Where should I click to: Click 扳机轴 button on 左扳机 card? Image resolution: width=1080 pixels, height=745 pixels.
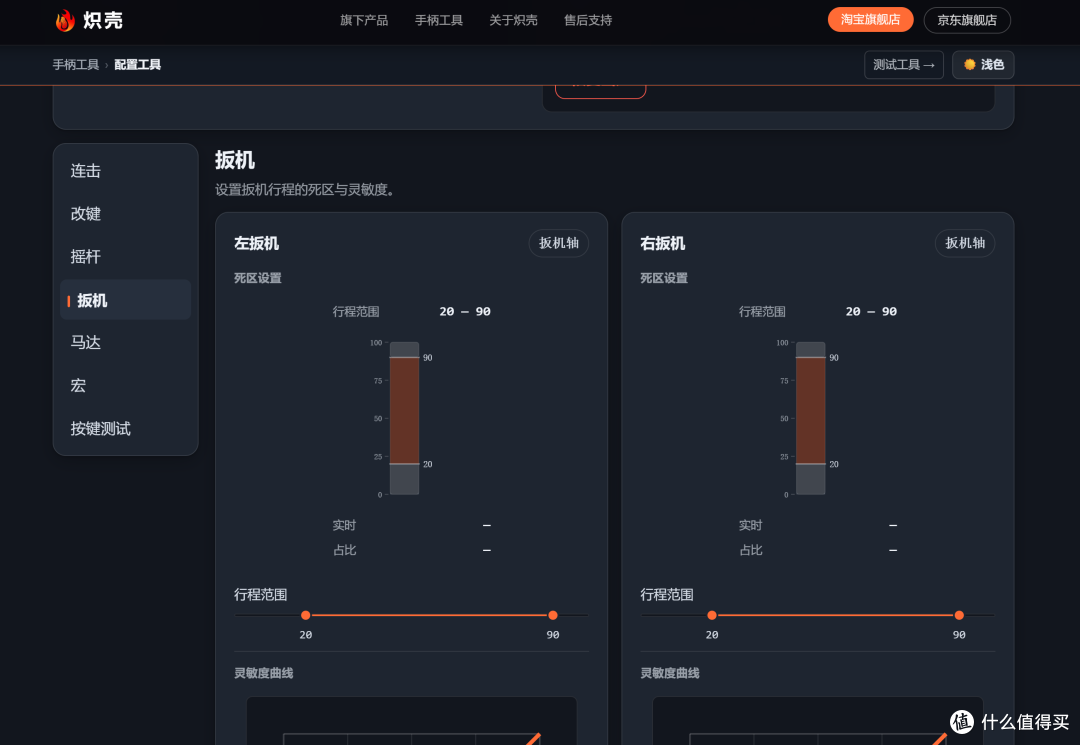(x=559, y=243)
